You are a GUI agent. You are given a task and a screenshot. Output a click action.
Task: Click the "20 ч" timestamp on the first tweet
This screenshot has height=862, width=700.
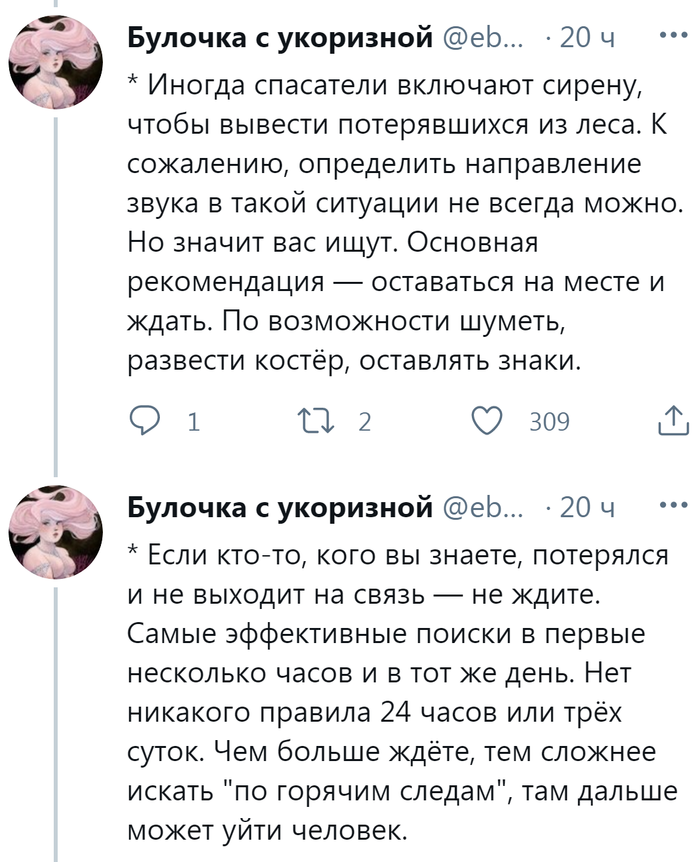tap(588, 39)
